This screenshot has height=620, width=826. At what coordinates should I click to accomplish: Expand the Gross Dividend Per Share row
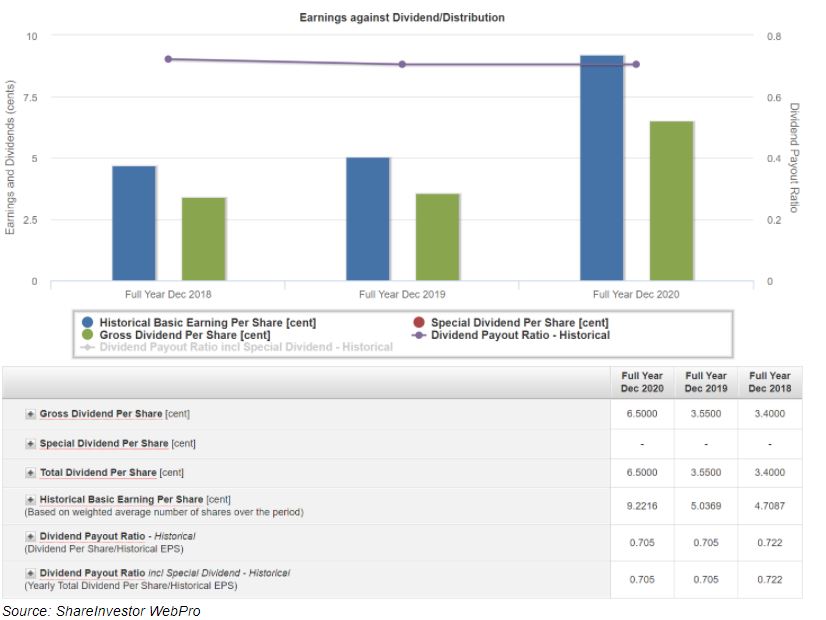pyautogui.click(x=31, y=414)
